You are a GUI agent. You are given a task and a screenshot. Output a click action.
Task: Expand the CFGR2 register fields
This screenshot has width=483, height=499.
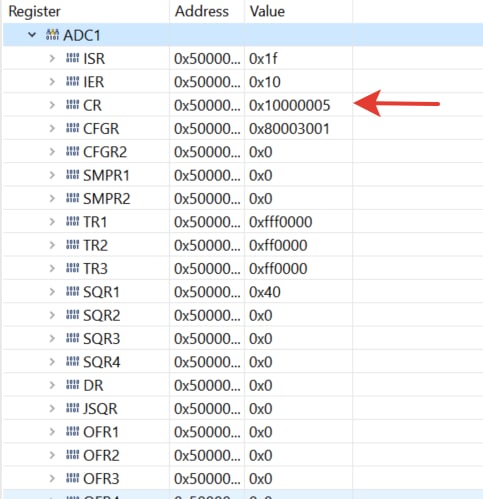tap(52, 152)
